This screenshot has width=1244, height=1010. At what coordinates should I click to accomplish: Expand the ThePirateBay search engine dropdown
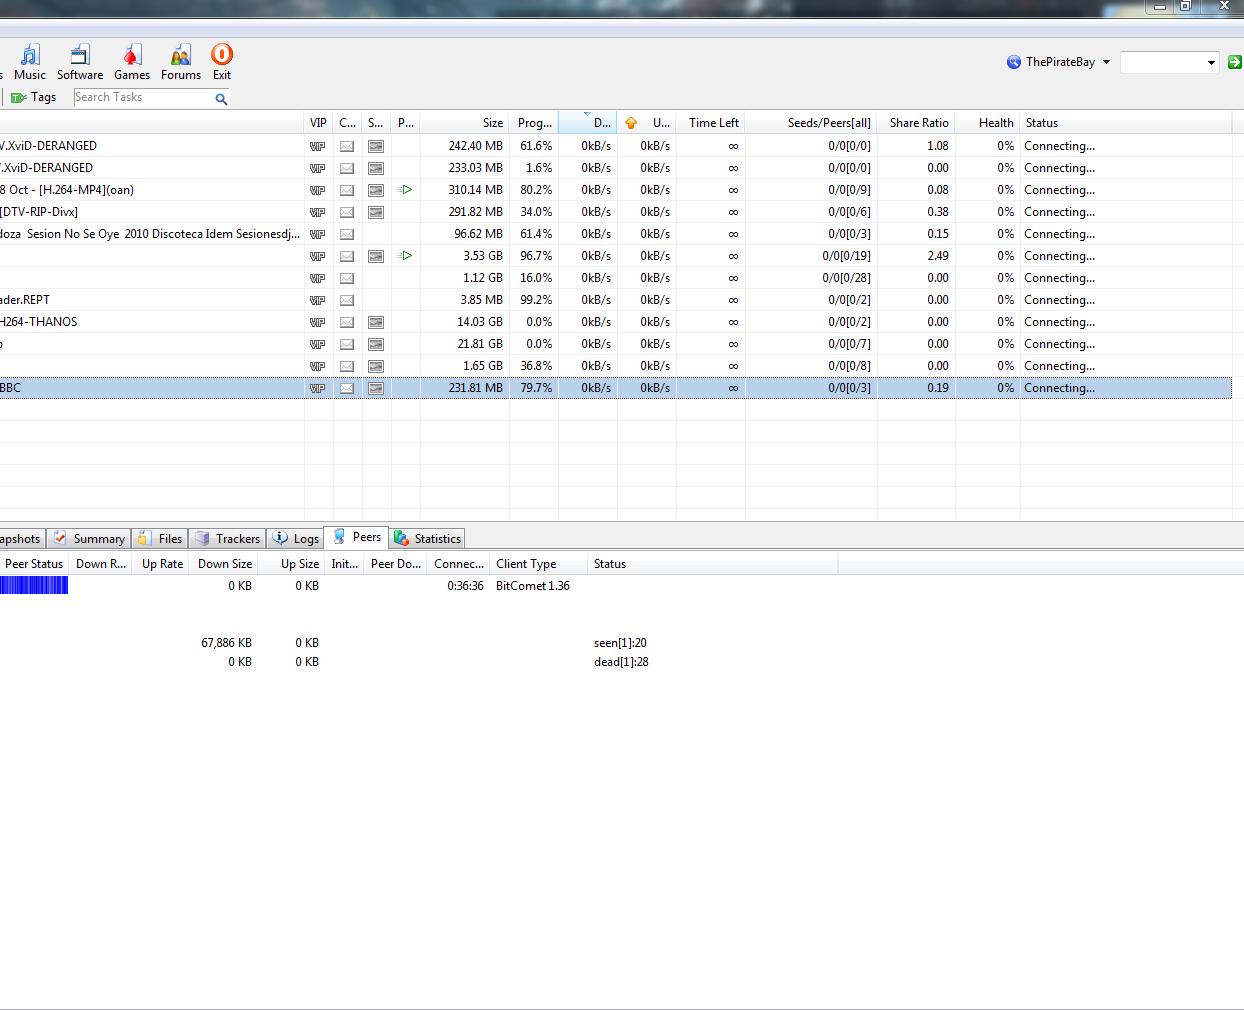tap(1106, 62)
